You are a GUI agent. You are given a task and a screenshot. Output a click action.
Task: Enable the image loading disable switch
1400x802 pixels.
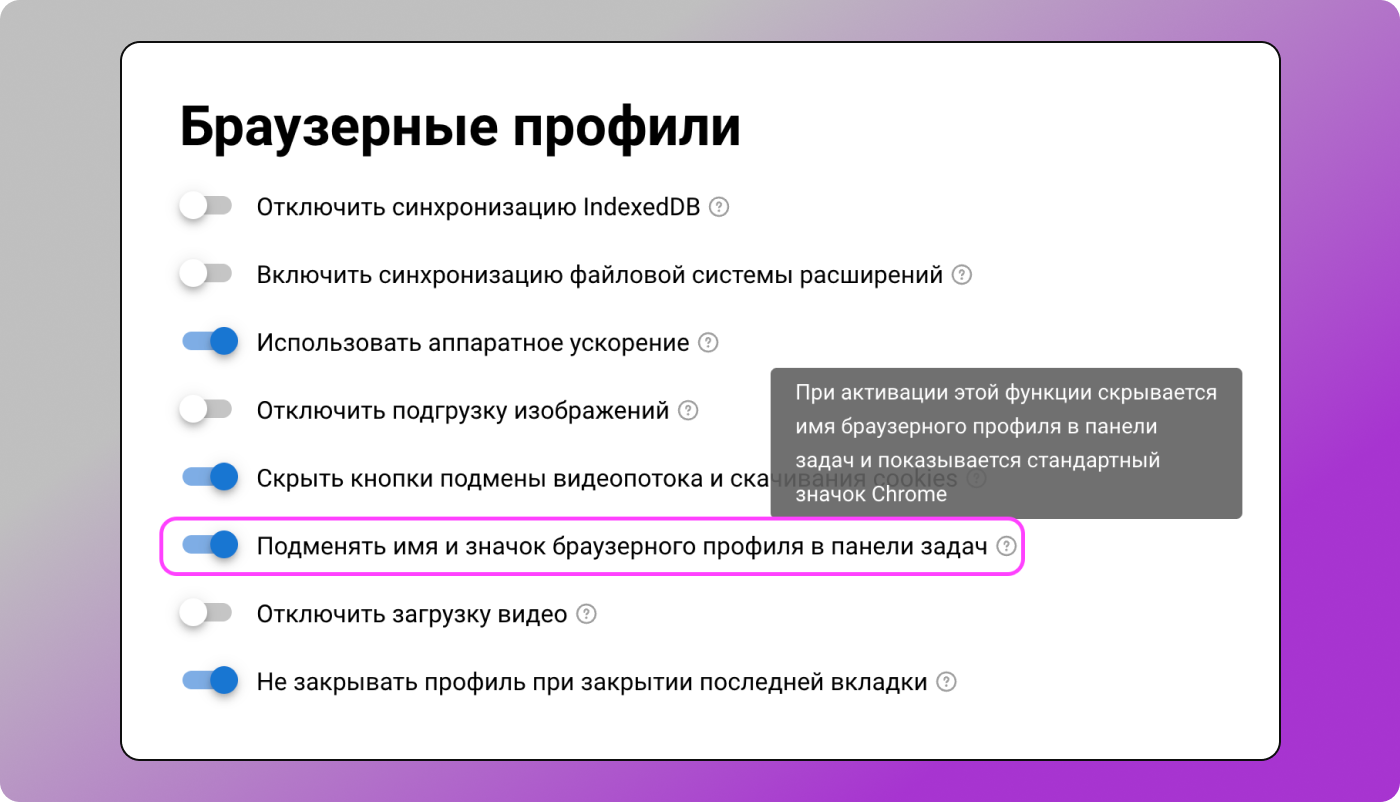207,410
